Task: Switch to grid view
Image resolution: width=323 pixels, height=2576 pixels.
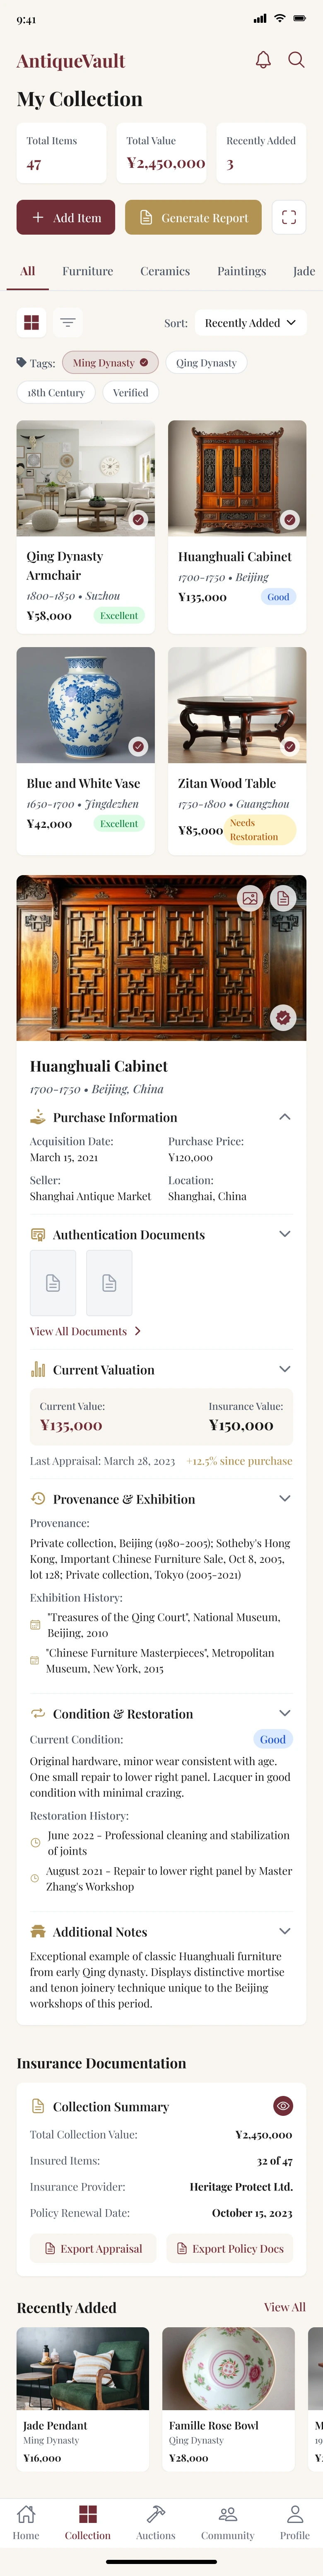Action: tap(32, 322)
